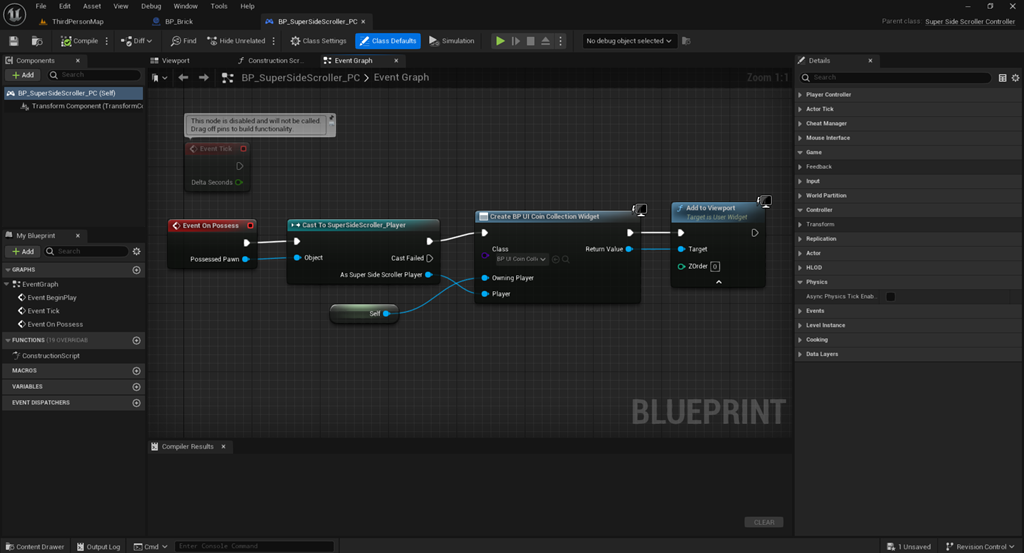Click the Browse to asset icon
1024x553 pixels.
point(37,41)
